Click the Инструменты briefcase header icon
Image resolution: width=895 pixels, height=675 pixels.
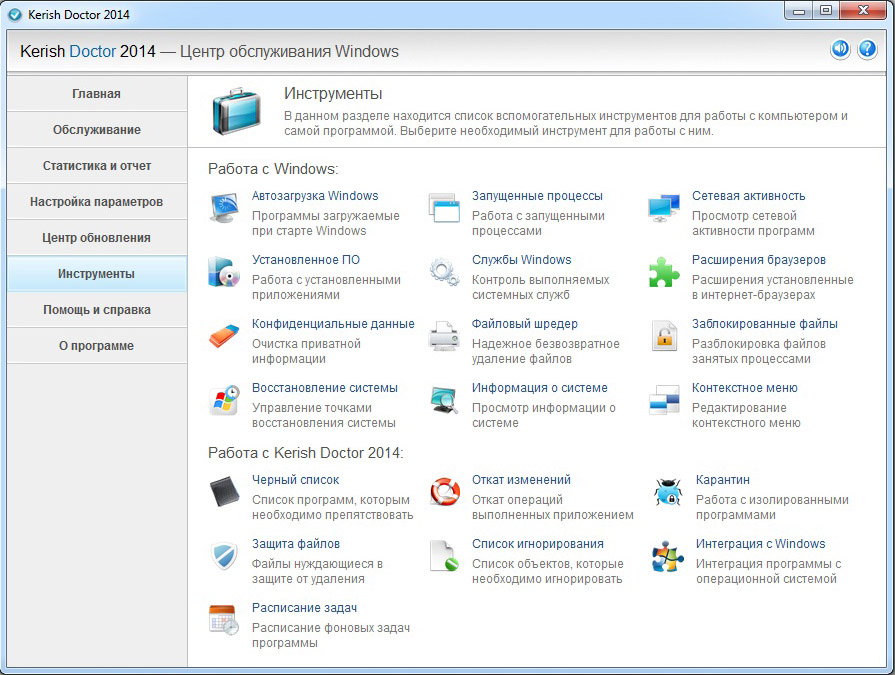(236, 111)
